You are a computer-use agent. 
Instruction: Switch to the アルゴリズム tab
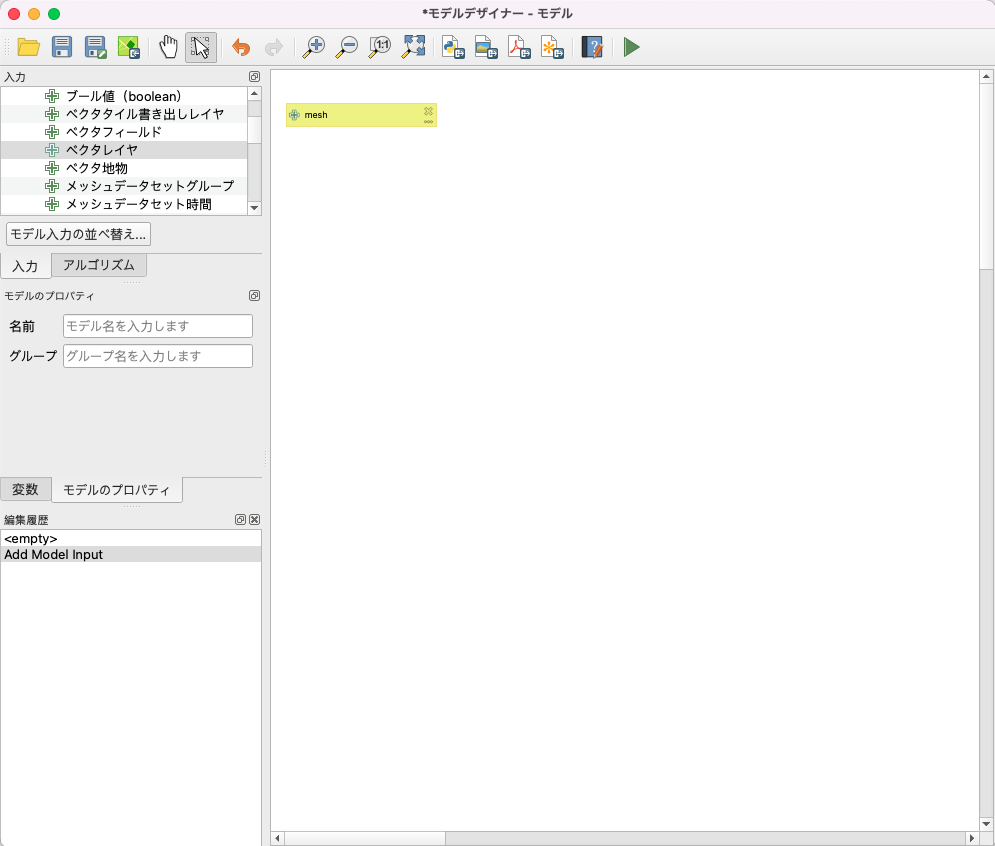[98, 265]
